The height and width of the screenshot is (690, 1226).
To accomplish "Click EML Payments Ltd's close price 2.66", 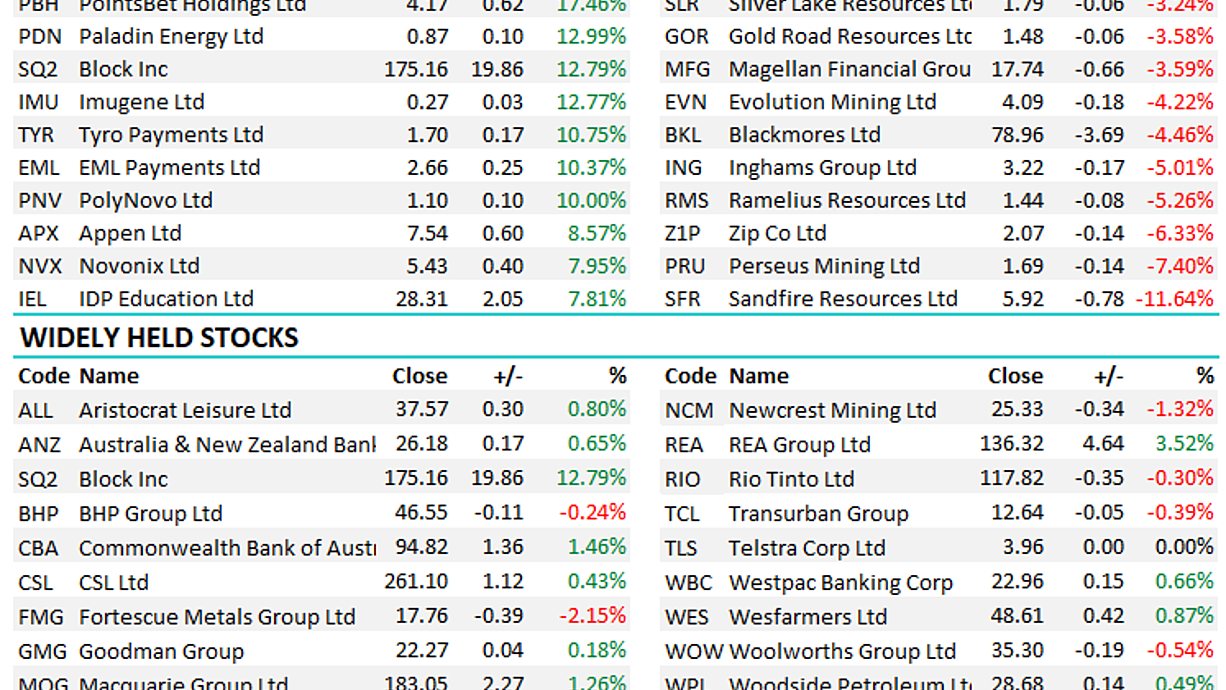I will (x=427, y=168).
